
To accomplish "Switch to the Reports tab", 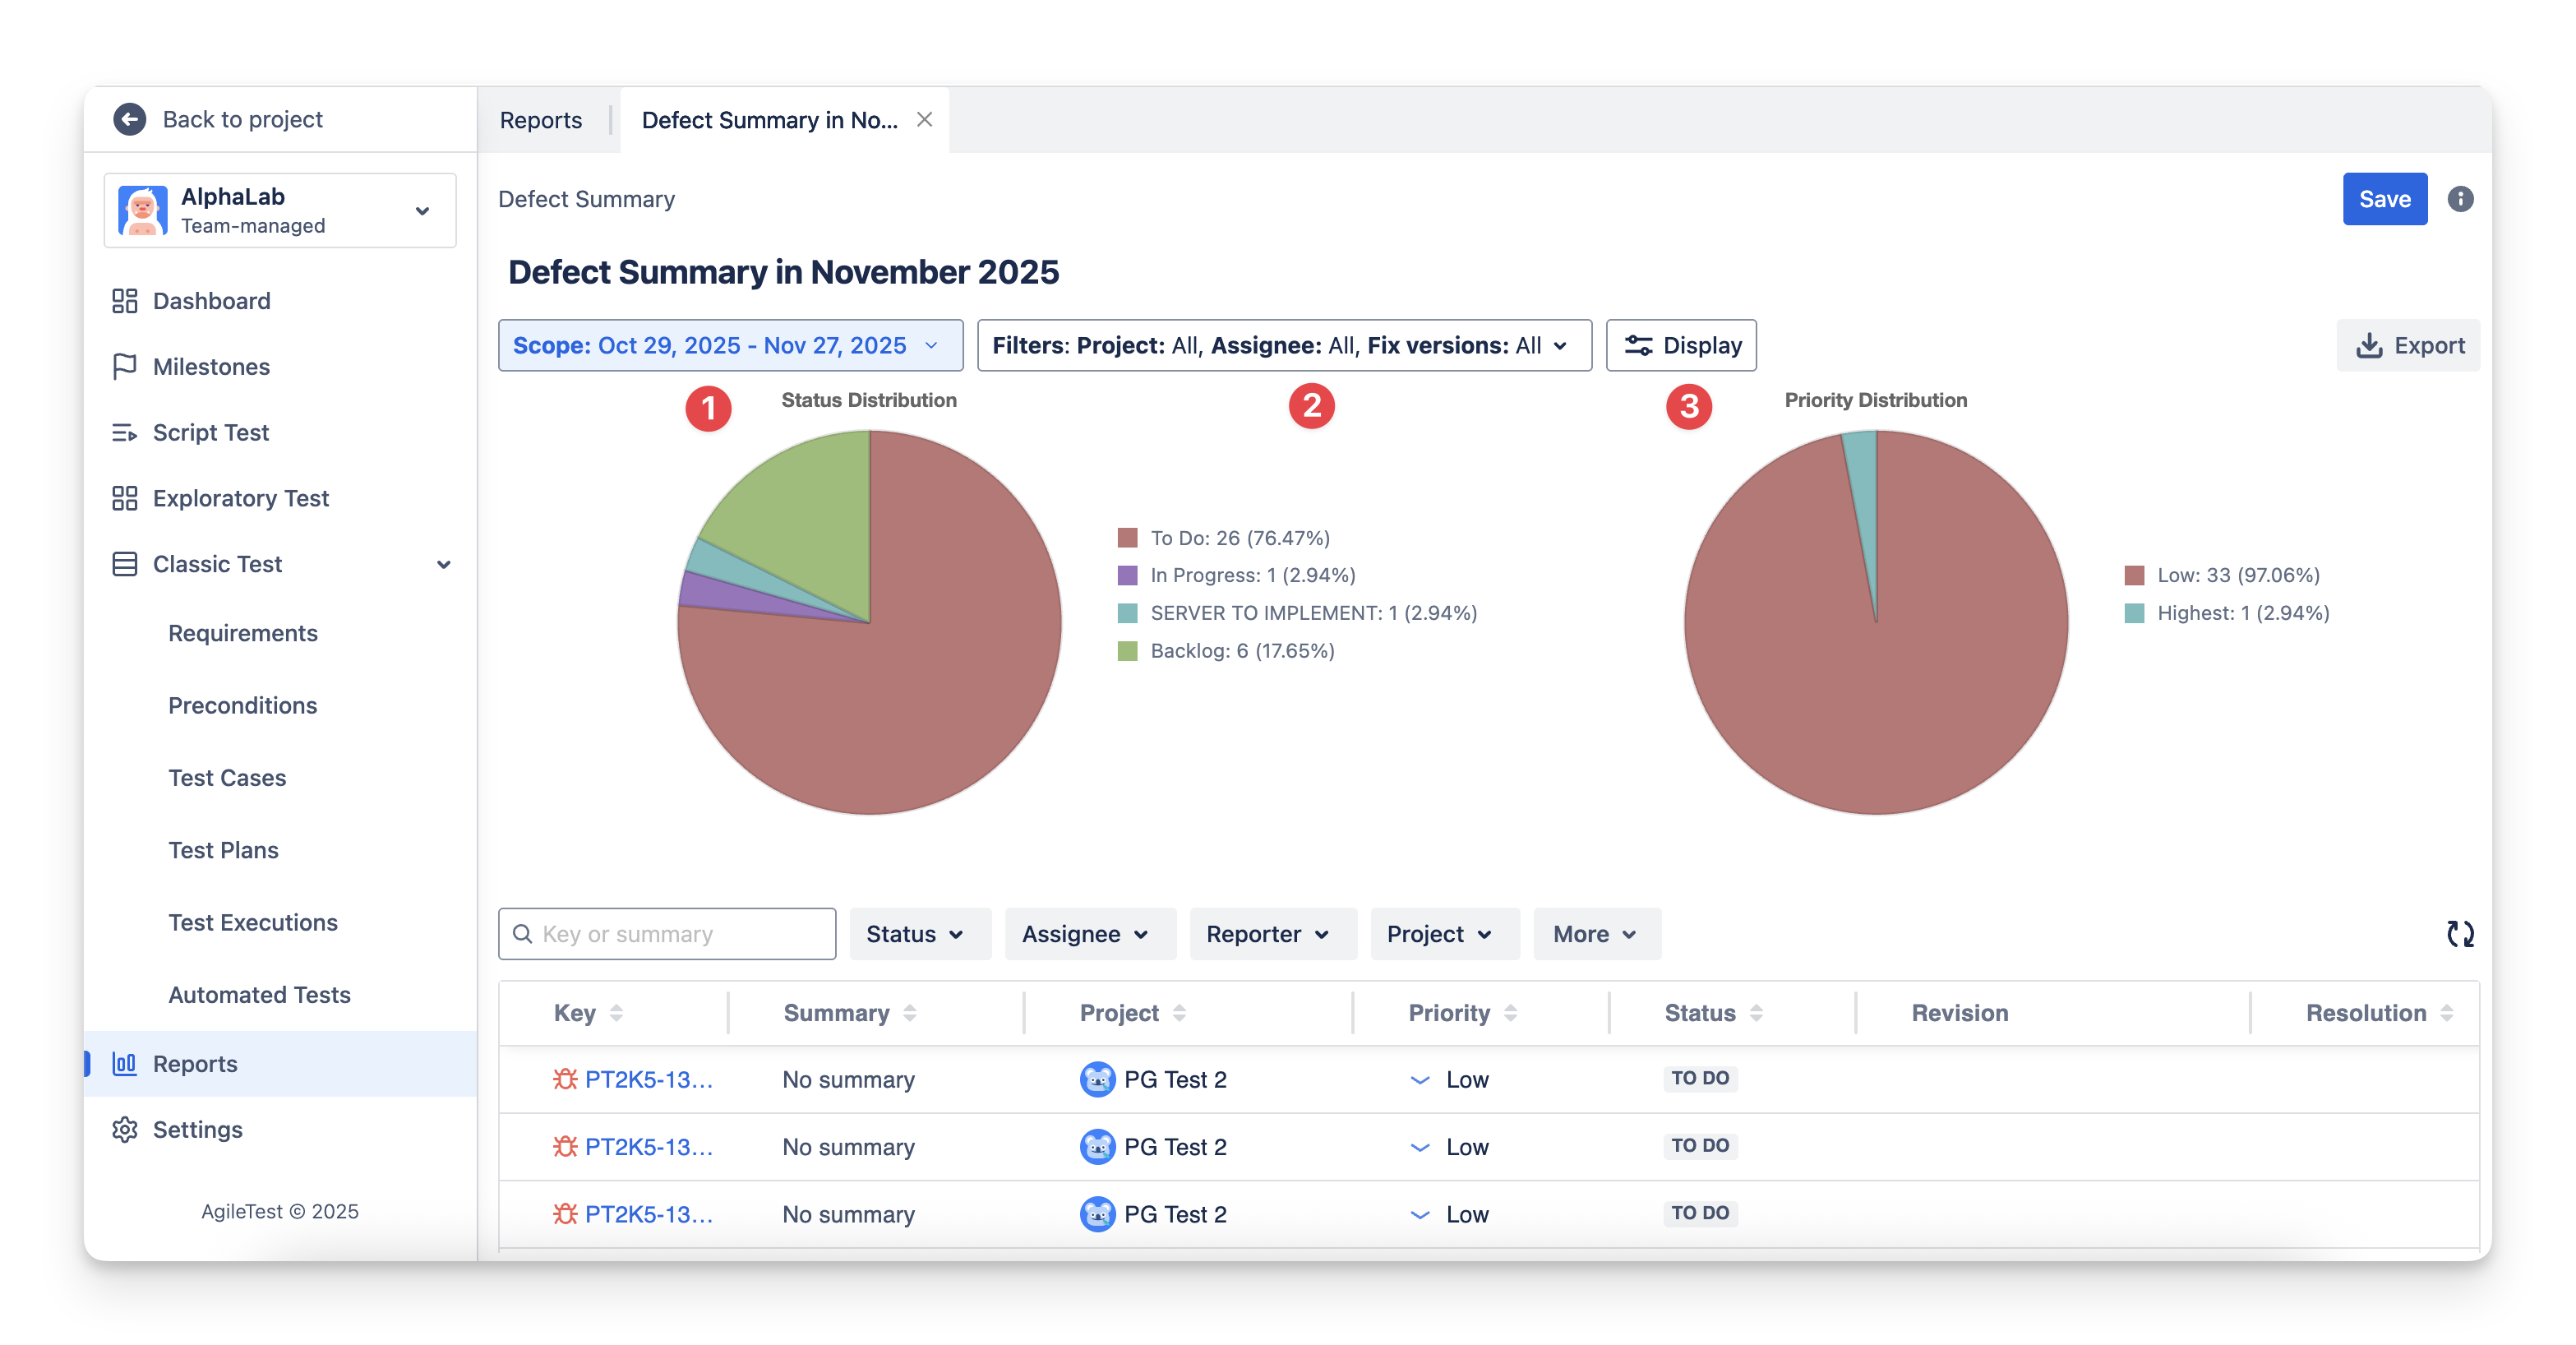I will click(541, 120).
